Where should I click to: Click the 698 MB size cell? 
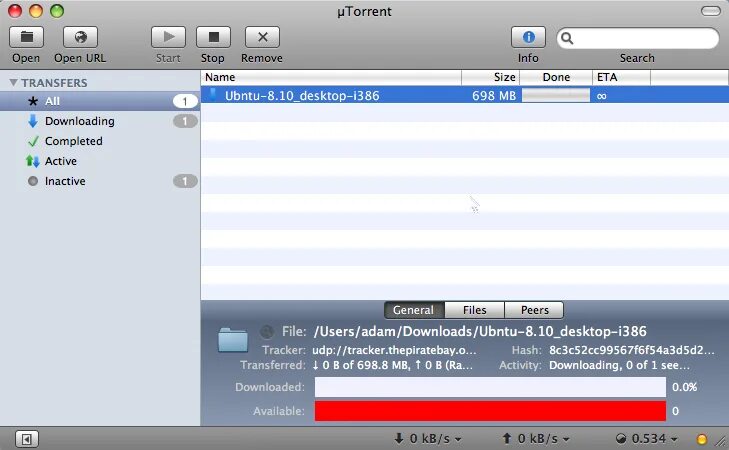point(494,96)
